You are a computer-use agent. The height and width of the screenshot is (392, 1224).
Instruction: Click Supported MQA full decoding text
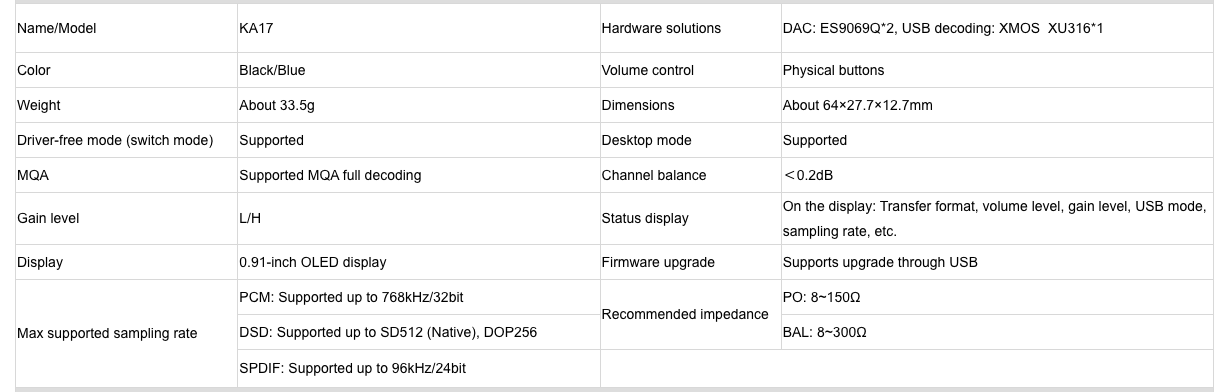pyautogui.click(x=330, y=175)
